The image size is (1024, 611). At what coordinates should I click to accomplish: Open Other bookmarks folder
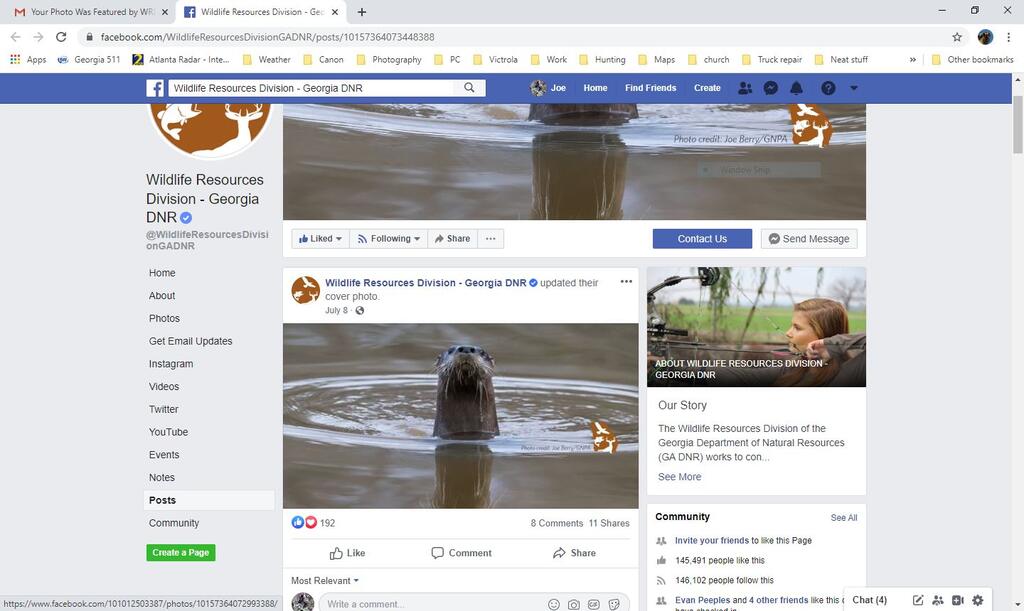click(972, 59)
